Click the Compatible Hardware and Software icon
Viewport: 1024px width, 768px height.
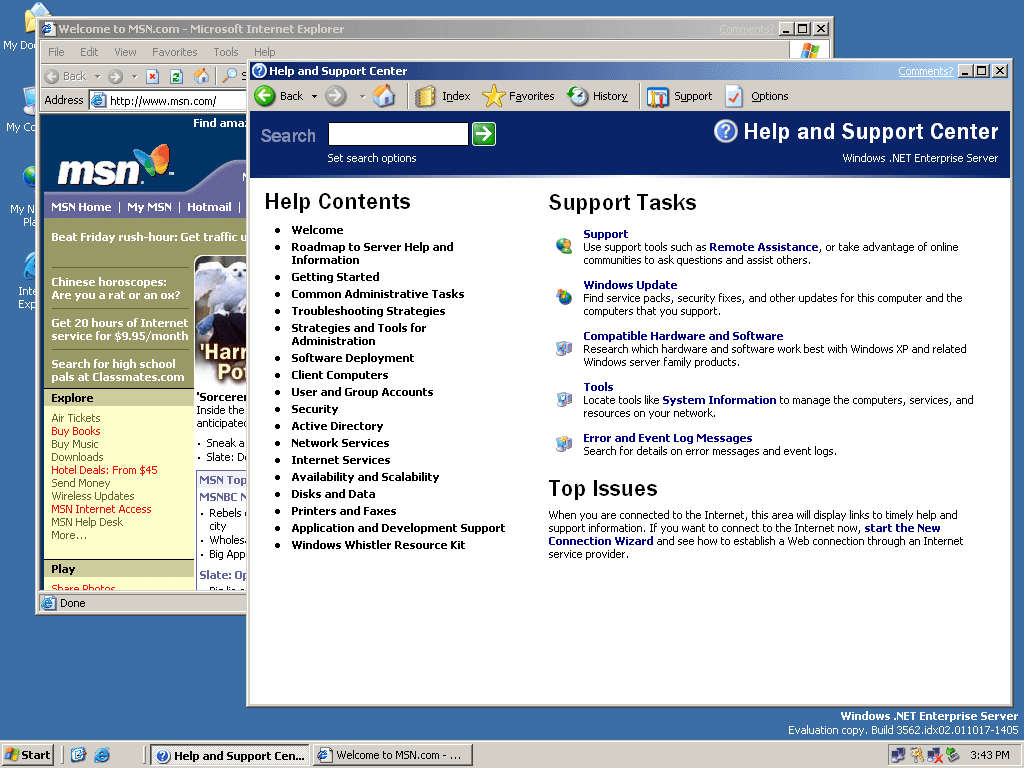(564, 347)
